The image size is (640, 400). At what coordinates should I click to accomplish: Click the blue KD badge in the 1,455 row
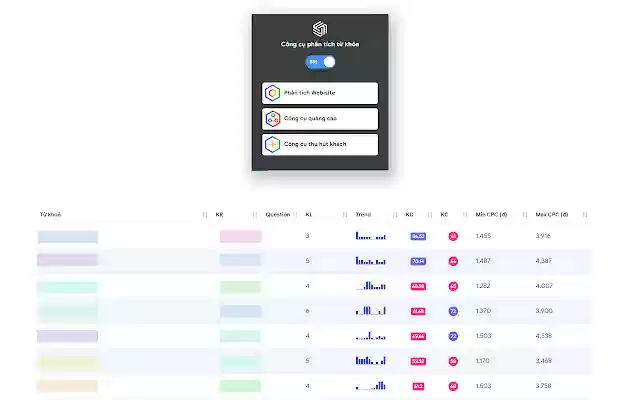(418, 236)
